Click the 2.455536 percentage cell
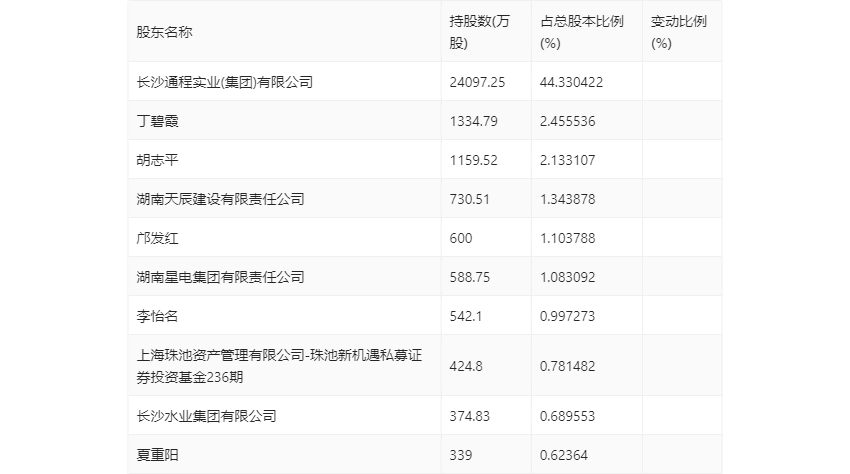The width and height of the screenshot is (850, 474). tap(568, 121)
